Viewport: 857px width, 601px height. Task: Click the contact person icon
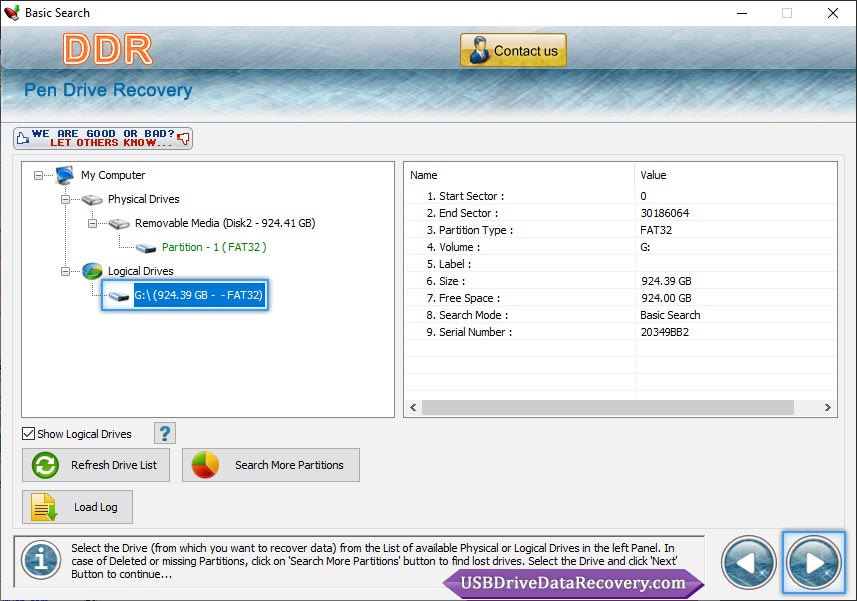[x=479, y=50]
